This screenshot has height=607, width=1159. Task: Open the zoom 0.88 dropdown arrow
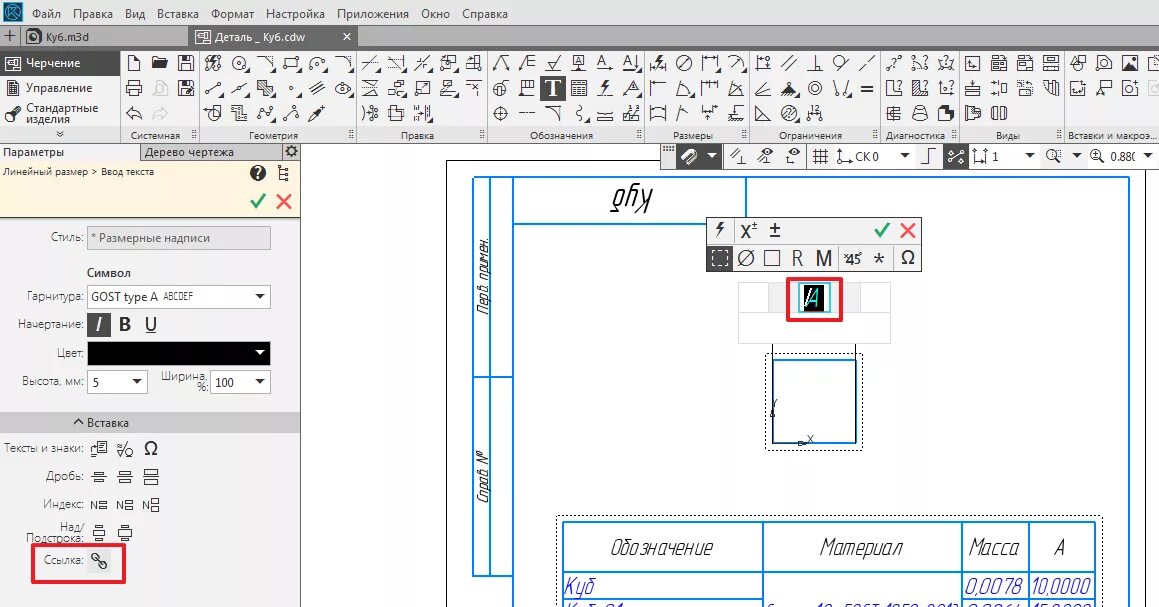(1147, 156)
